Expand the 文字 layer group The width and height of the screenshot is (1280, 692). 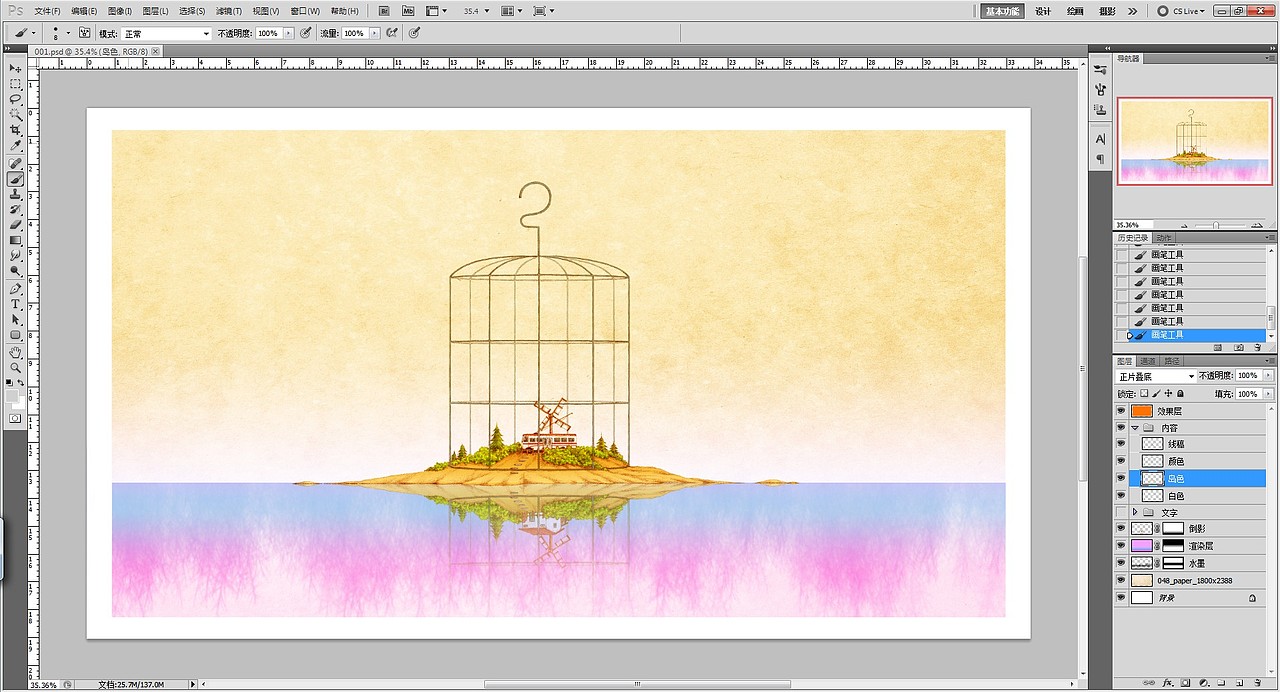[x=1135, y=512]
